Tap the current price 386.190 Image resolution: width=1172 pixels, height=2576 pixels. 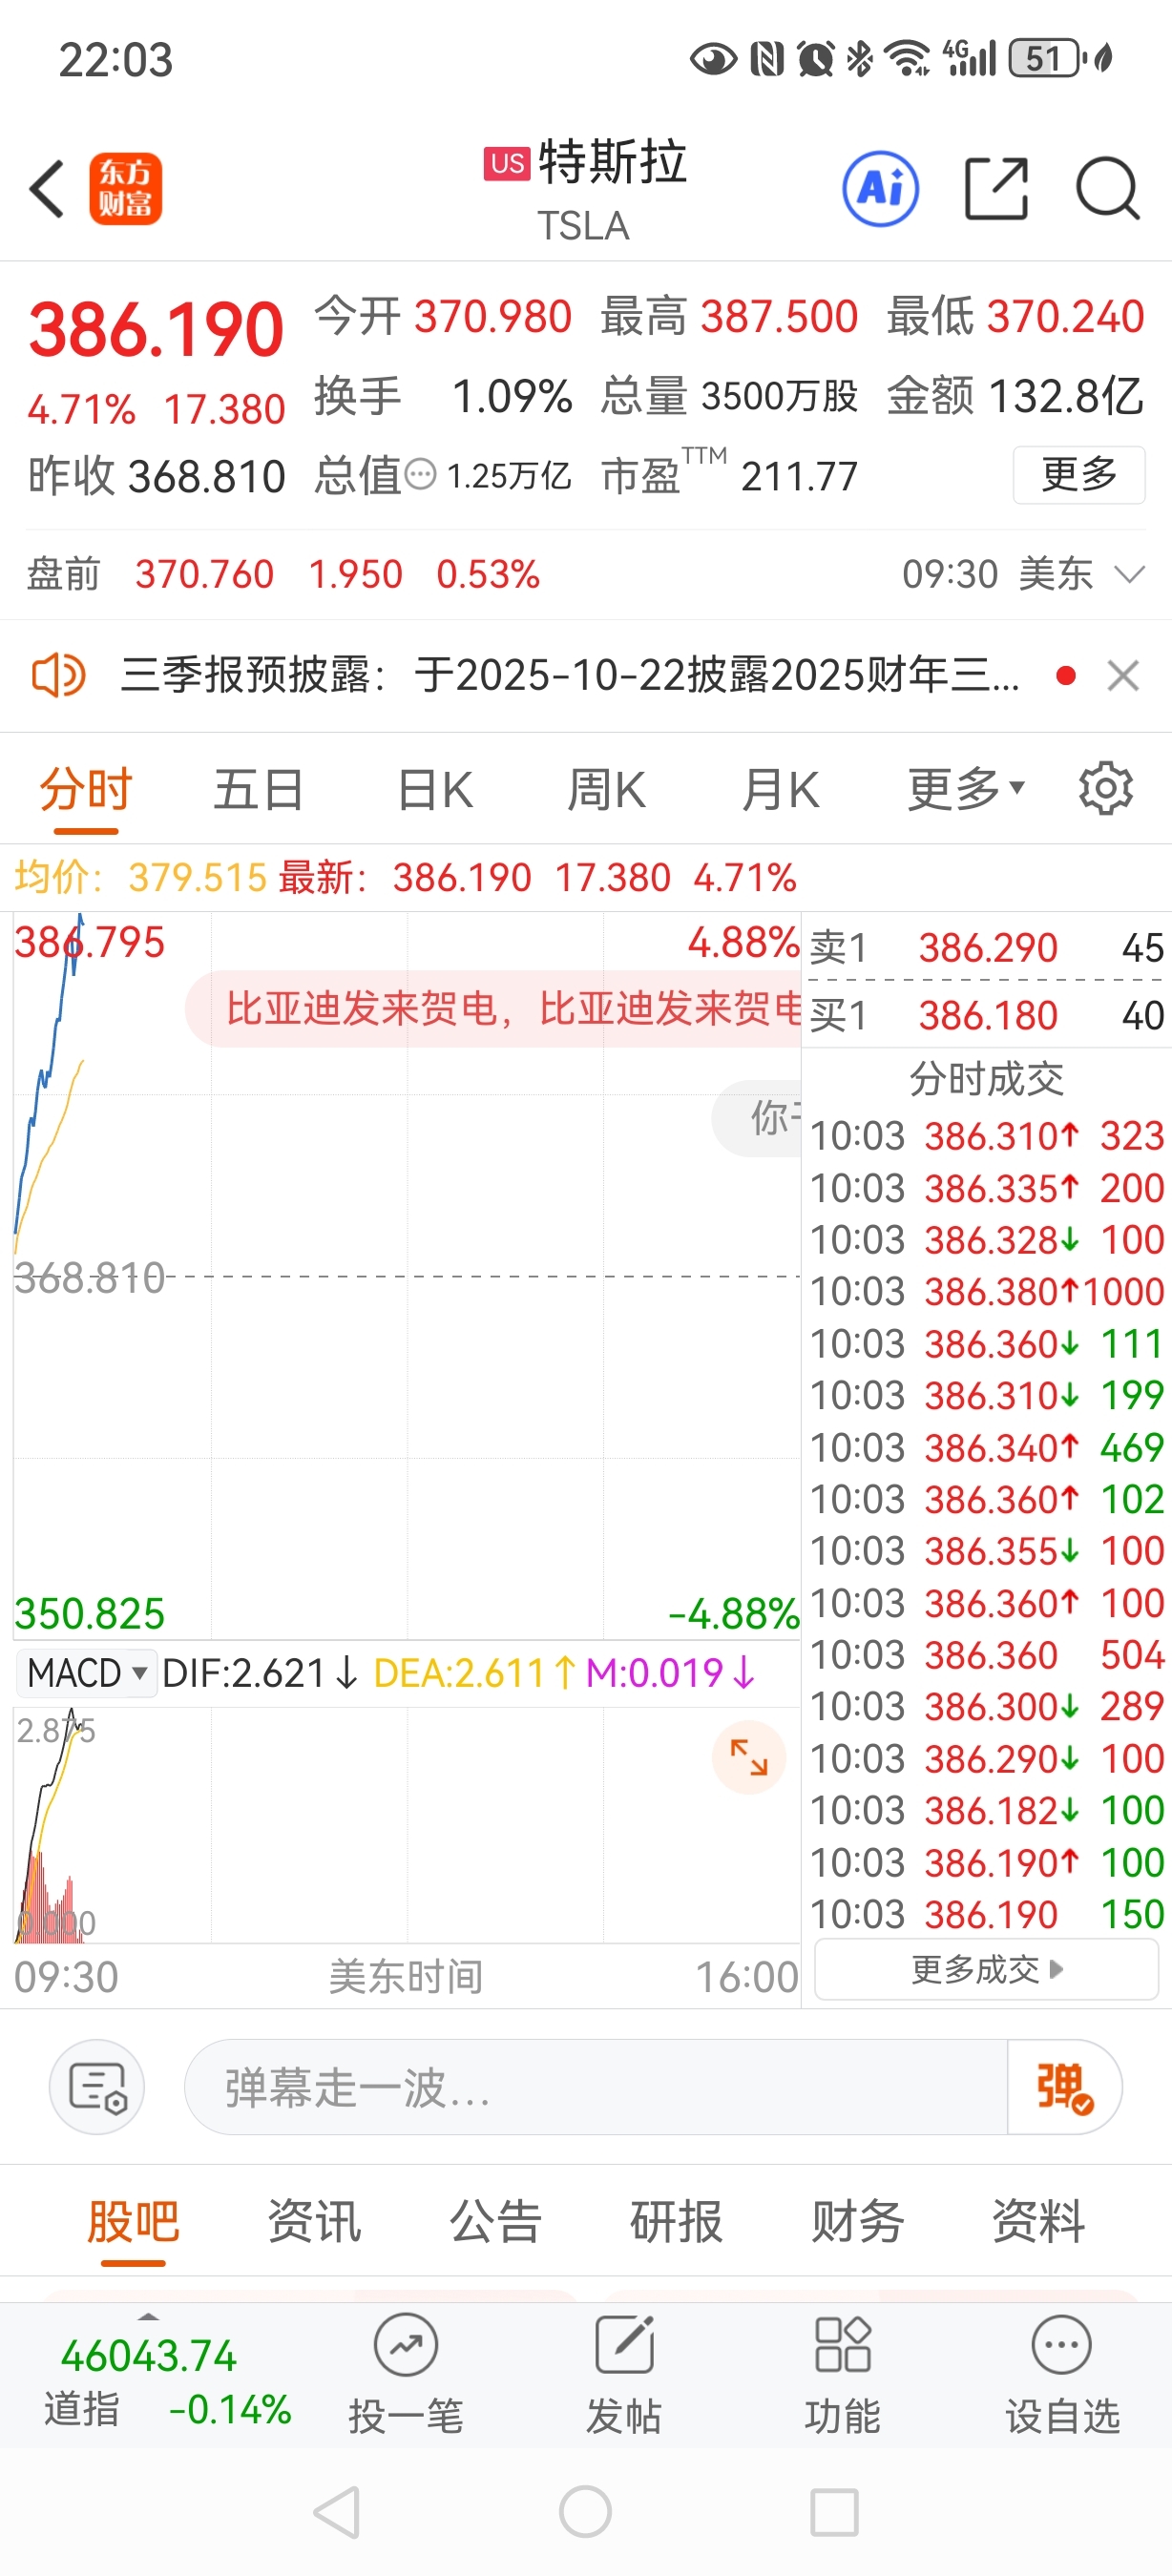[156, 330]
